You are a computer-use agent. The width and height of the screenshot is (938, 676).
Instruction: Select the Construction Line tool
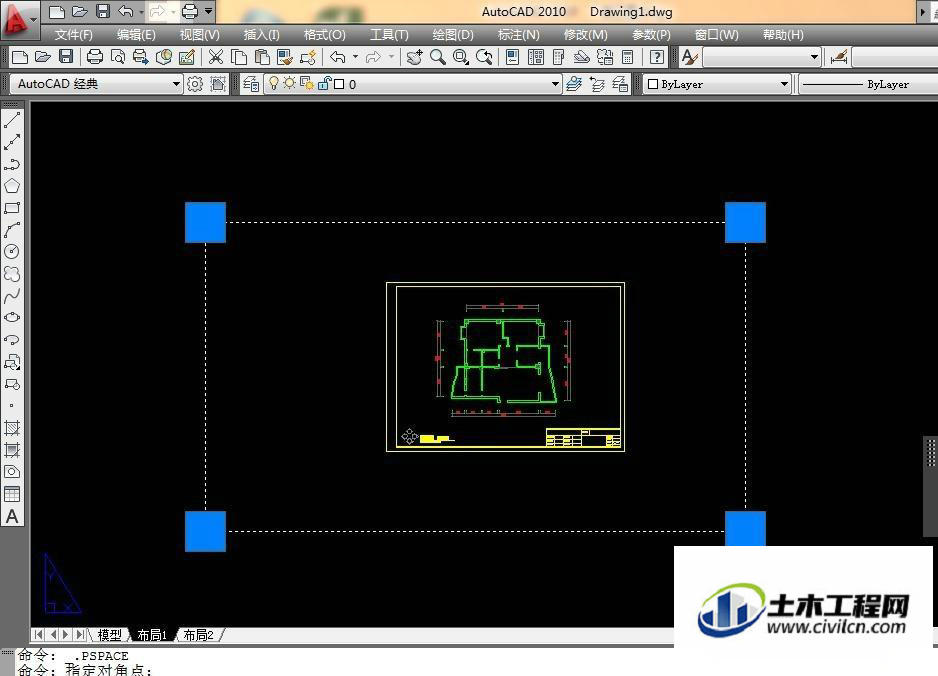click(x=12, y=142)
